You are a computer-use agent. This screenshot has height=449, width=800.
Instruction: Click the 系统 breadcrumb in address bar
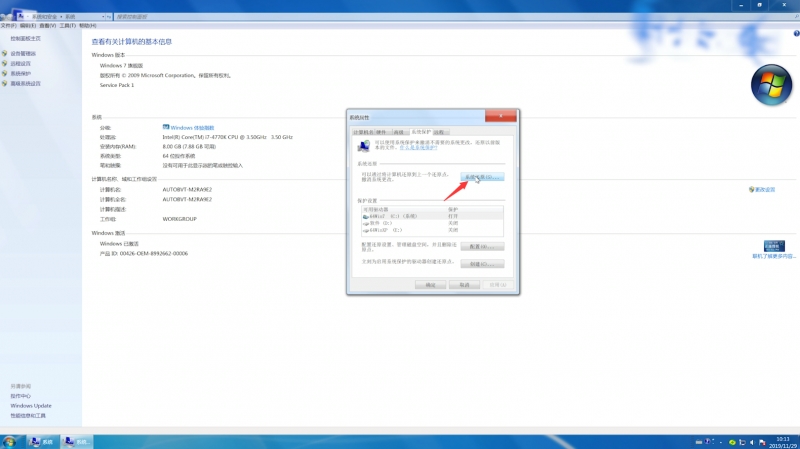tap(70, 17)
